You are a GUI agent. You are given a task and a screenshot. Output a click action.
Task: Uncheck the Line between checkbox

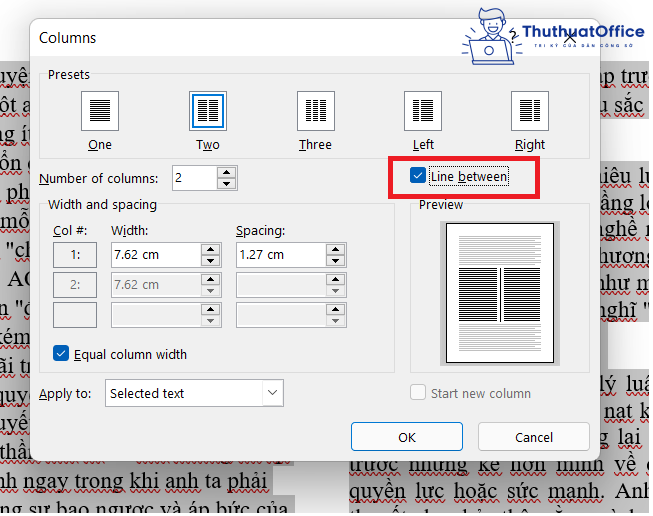(417, 176)
